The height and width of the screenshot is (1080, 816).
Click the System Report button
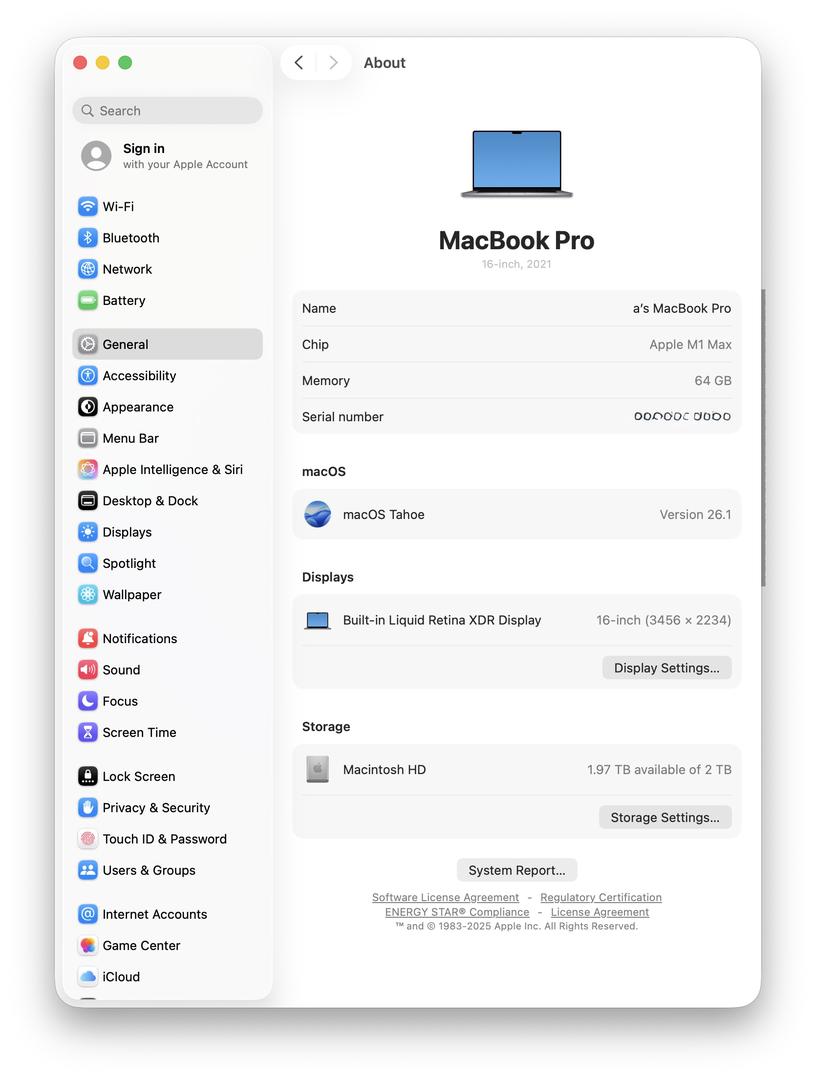(x=516, y=870)
